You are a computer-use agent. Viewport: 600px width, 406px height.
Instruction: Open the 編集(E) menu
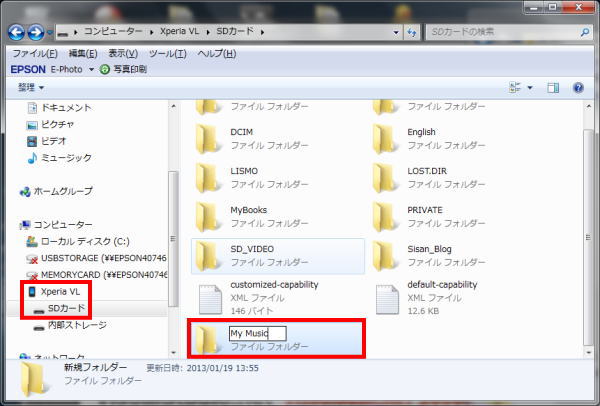click(83, 53)
